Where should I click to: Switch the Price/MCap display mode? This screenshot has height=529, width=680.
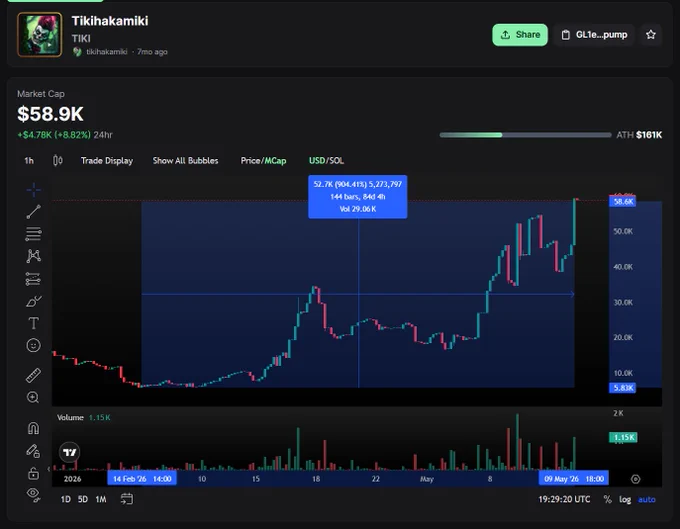point(263,160)
